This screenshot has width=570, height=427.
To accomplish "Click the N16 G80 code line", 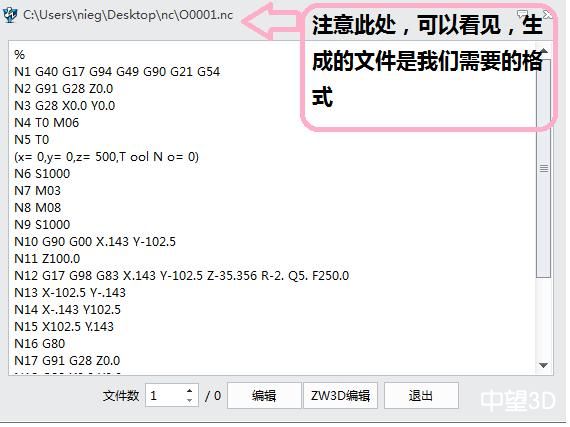I will pyautogui.click(x=40, y=343).
